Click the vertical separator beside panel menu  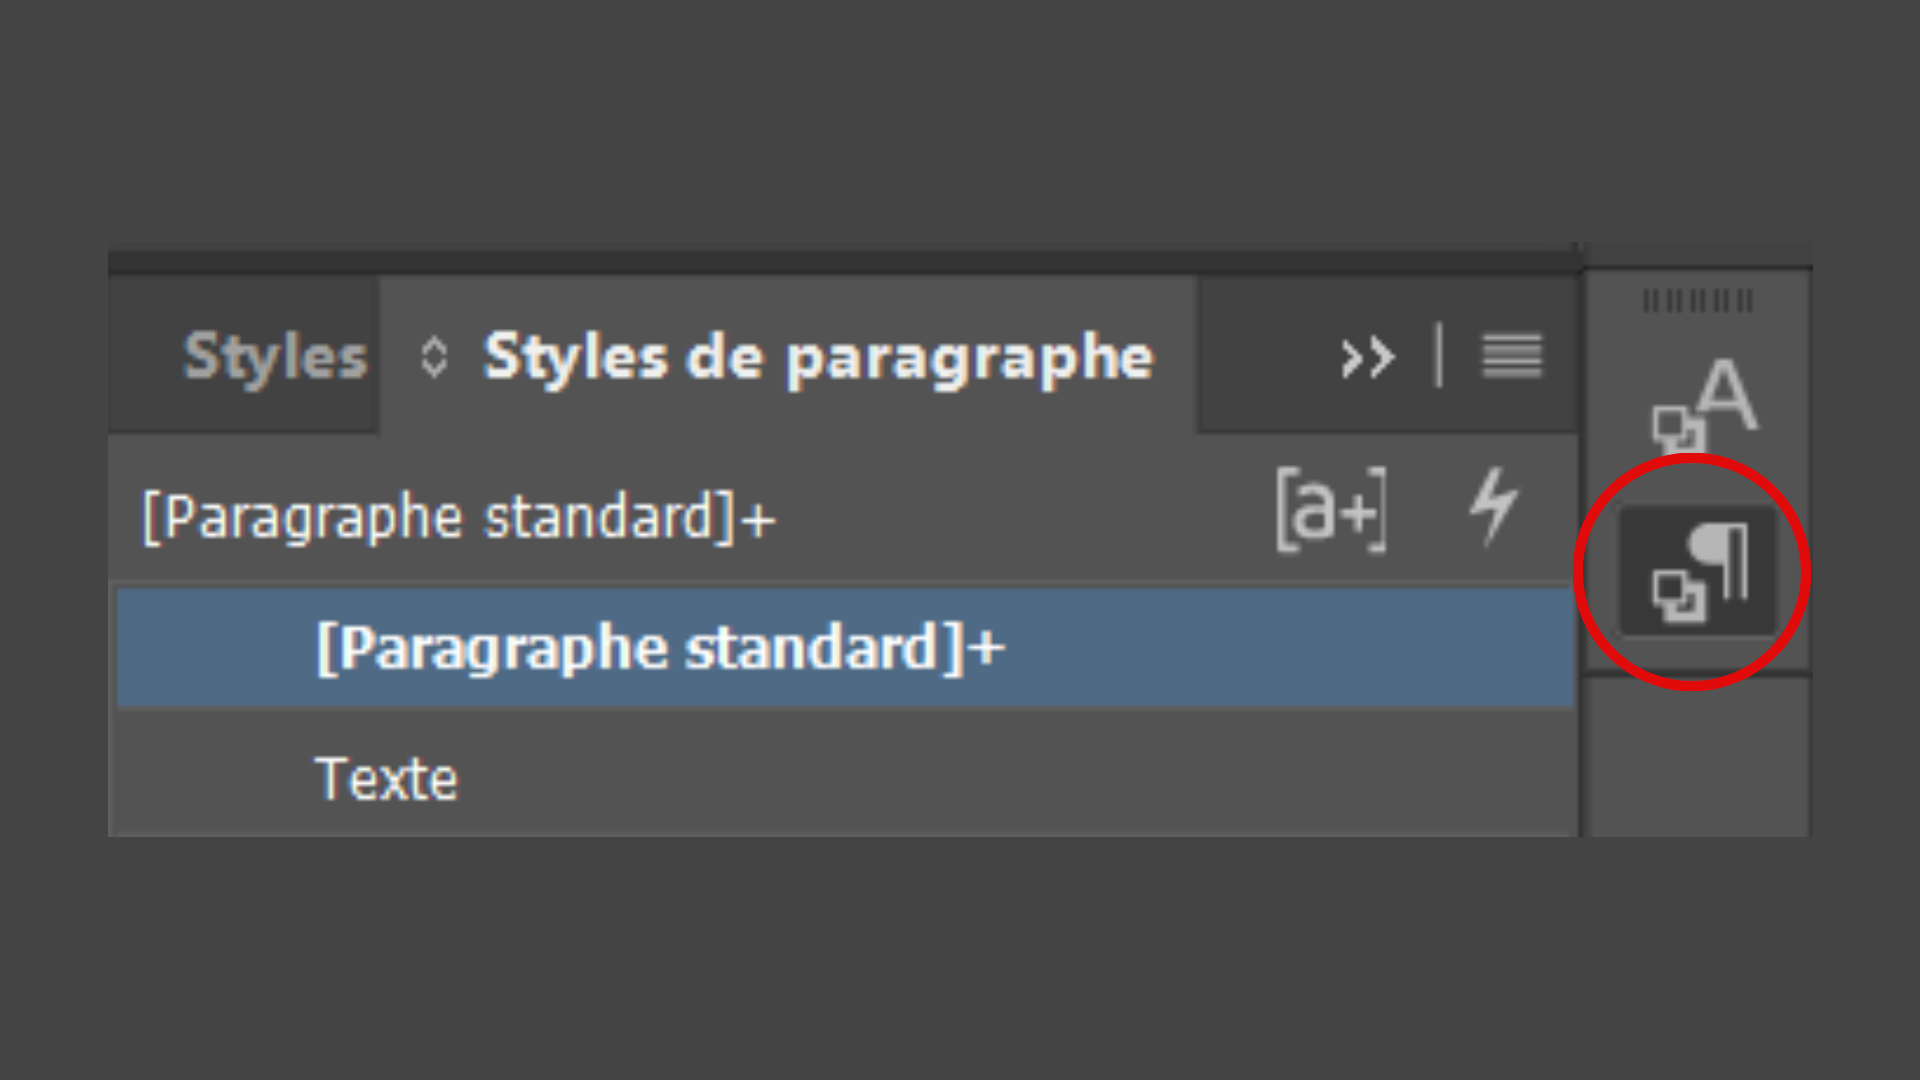tap(1439, 355)
